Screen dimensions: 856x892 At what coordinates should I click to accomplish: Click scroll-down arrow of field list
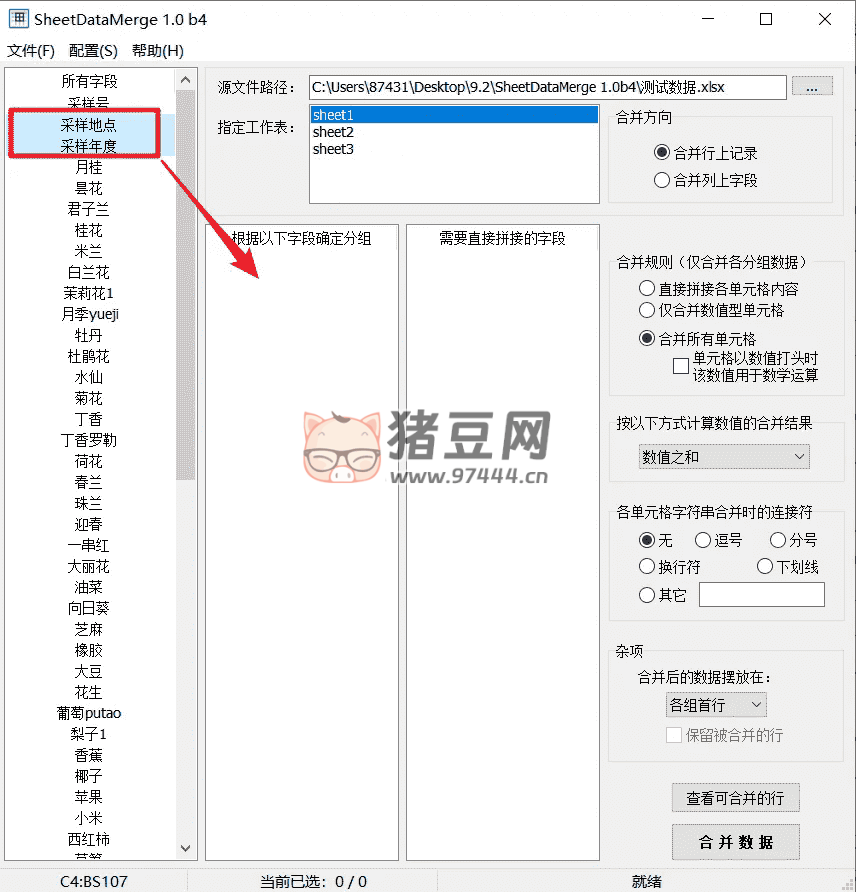click(x=185, y=848)
